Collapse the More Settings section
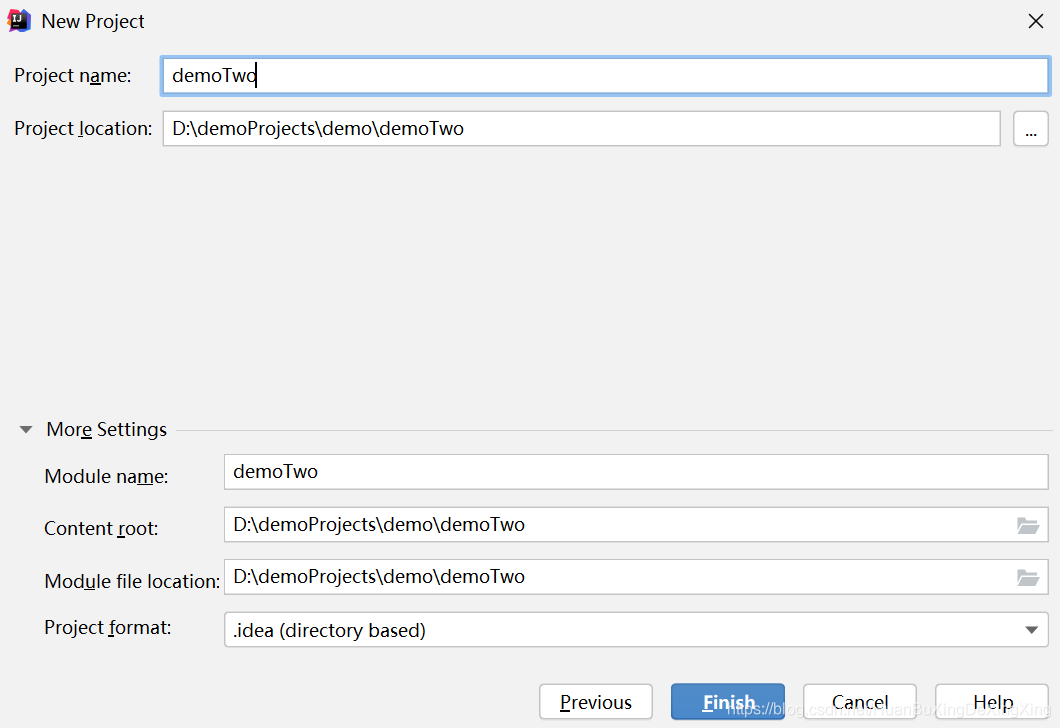This screenshot has height=728, width=1060. (x=26, y=429)
